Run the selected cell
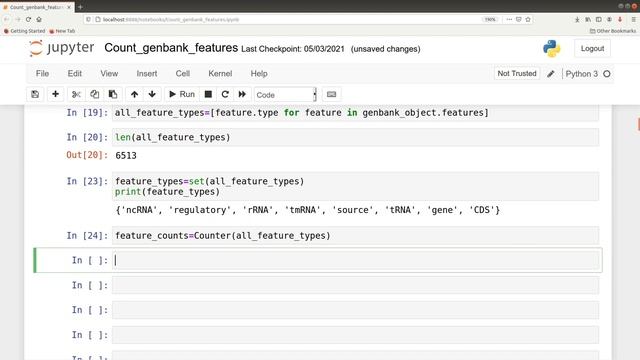 point(182,94)
